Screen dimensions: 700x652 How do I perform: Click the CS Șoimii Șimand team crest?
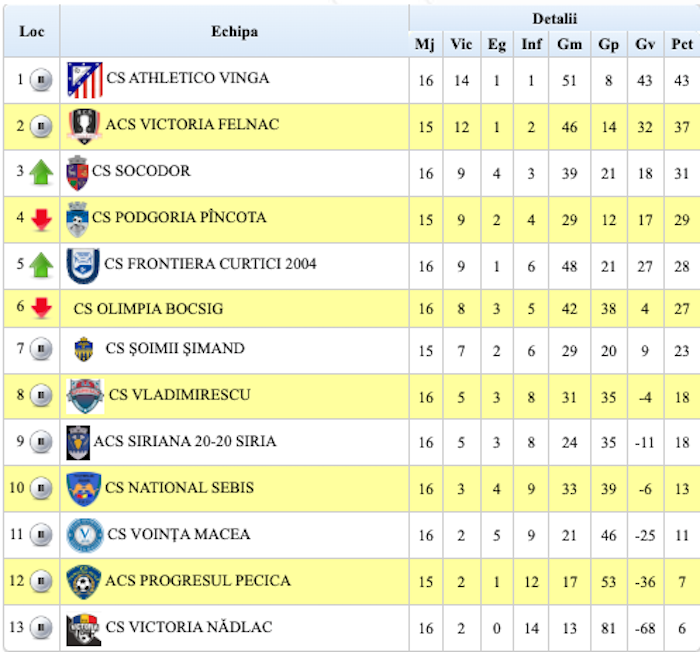point(84,349)
